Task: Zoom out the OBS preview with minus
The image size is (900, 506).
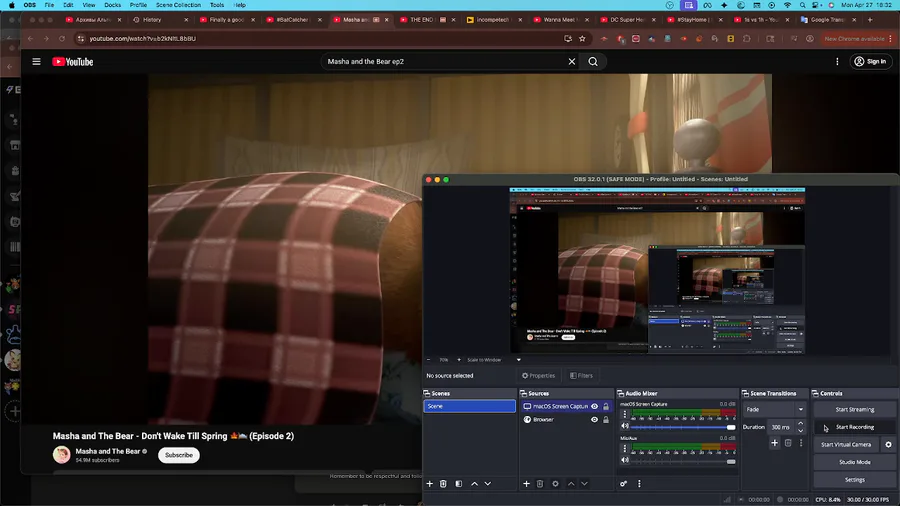Action: [428, 360]
